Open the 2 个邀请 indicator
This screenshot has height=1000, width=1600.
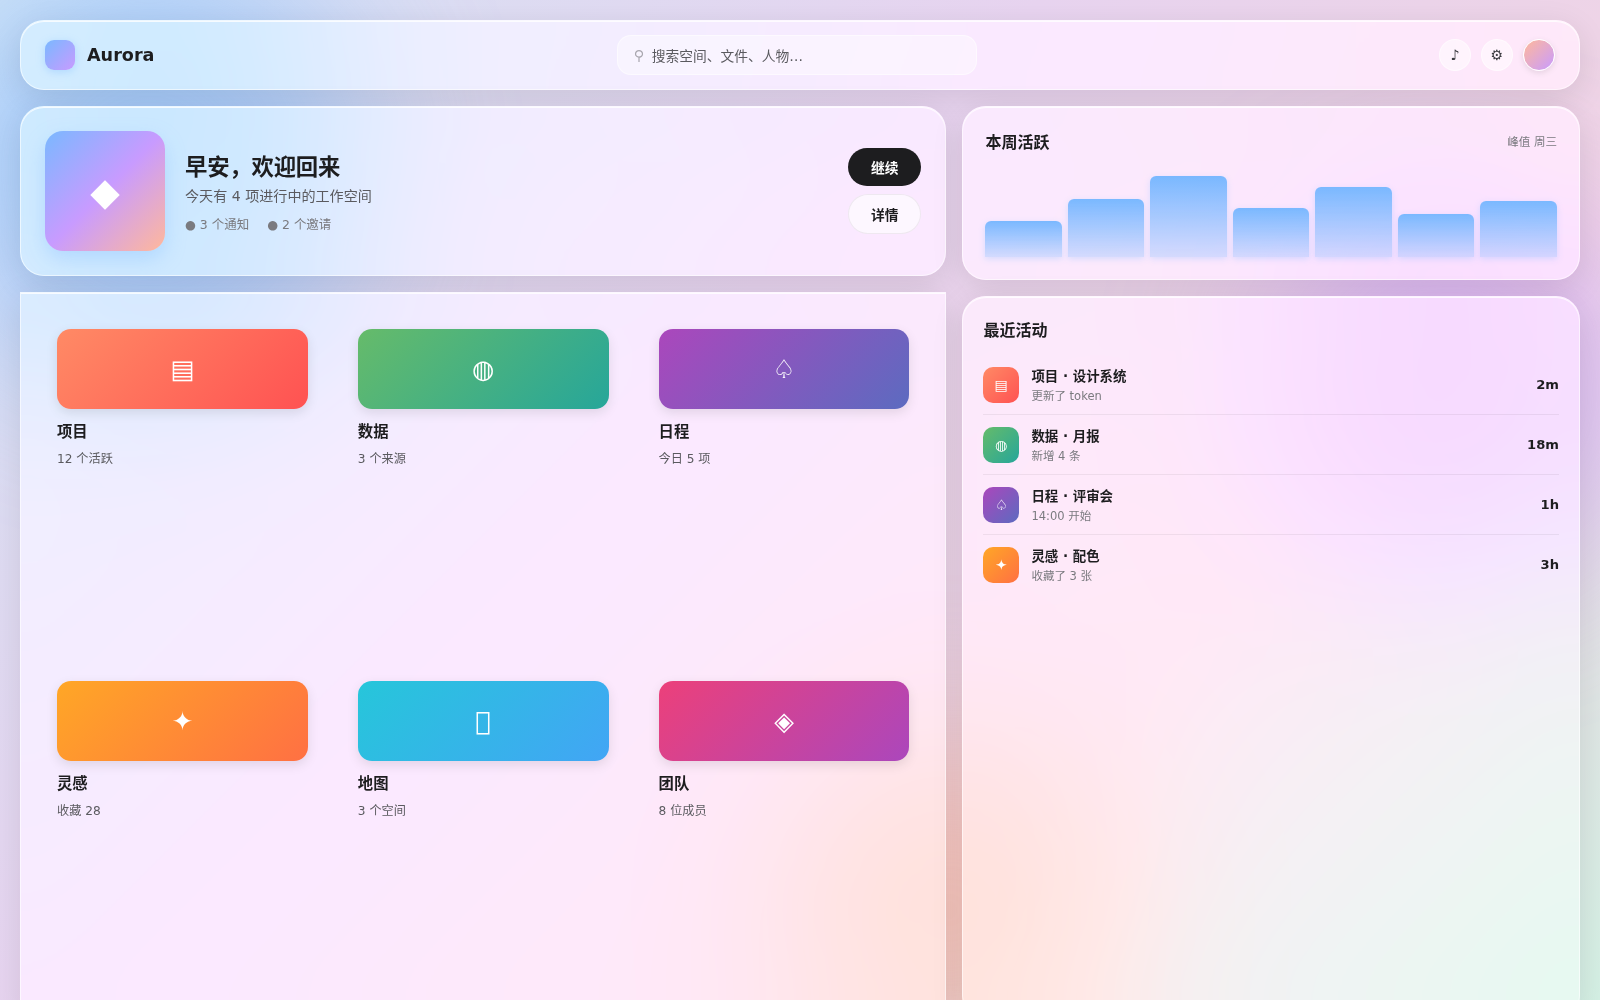click(x=299, y=225)
